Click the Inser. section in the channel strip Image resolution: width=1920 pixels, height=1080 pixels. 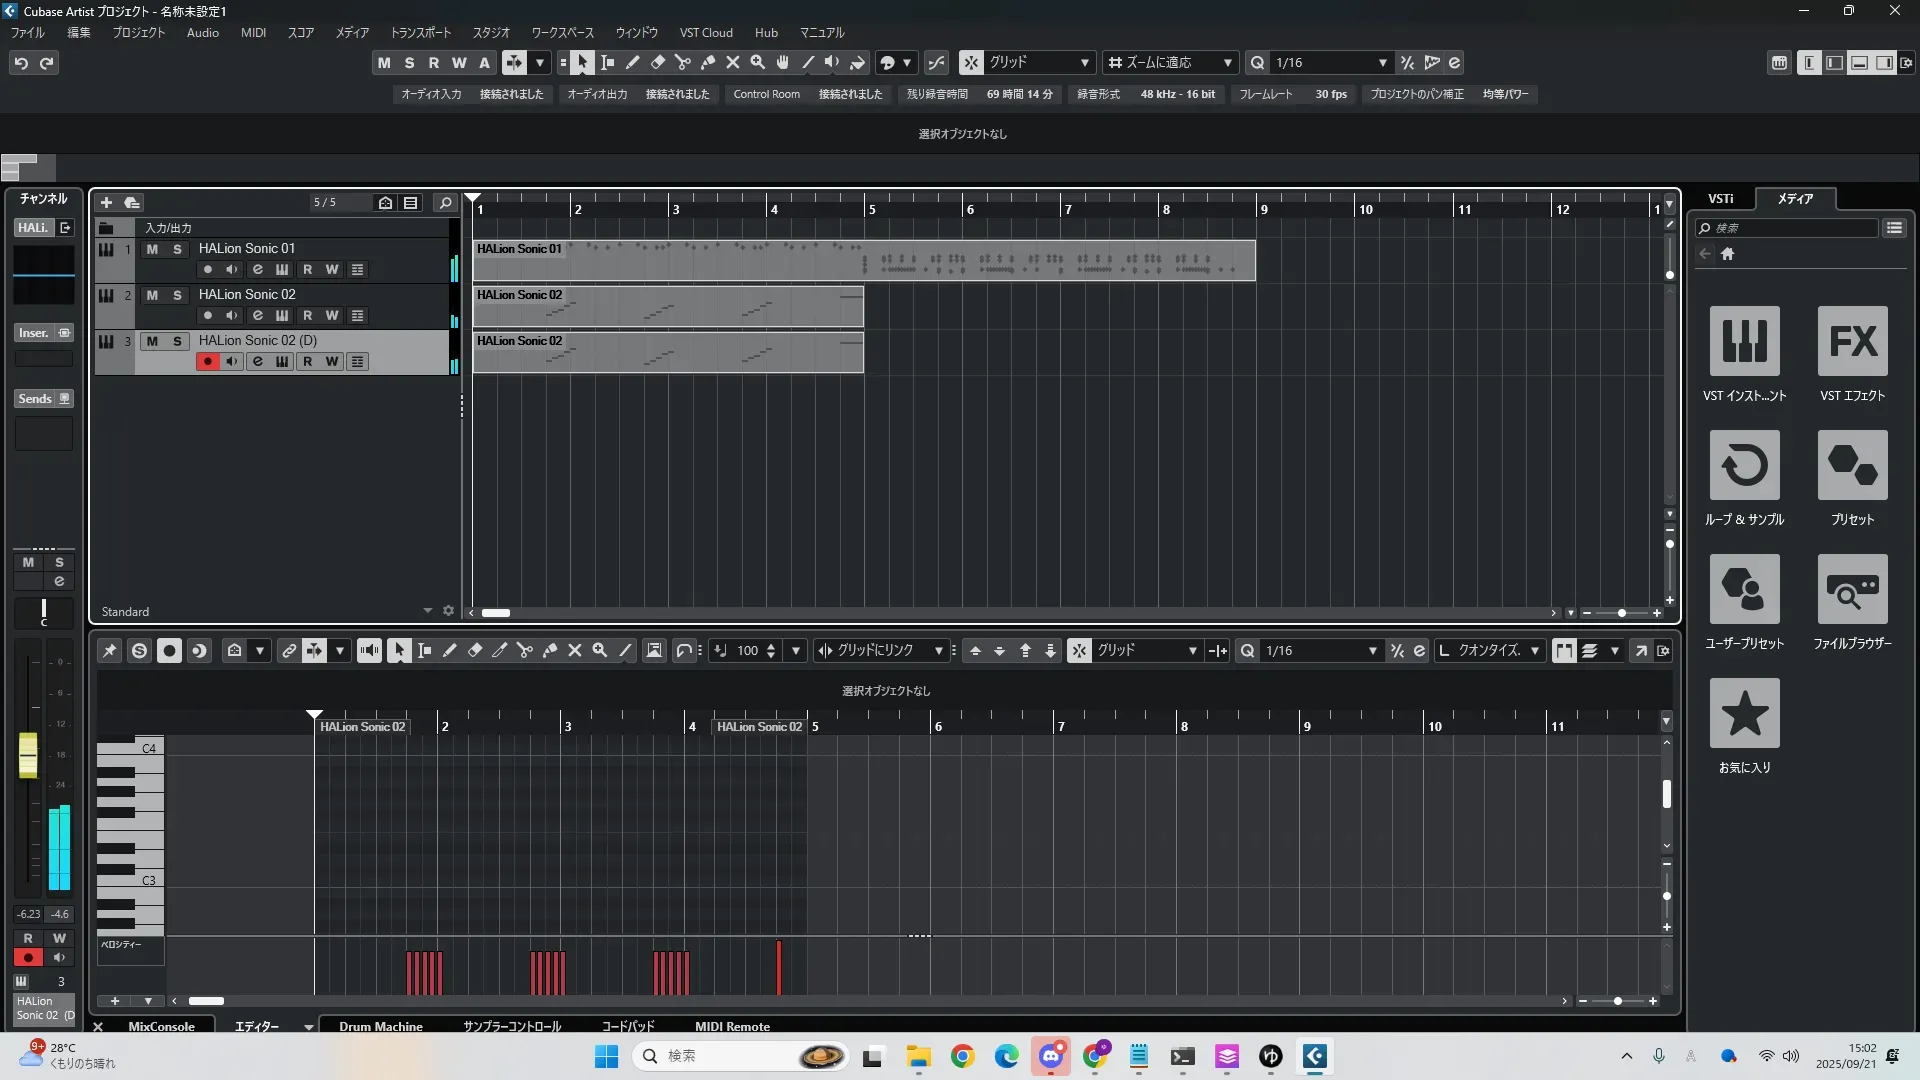click(x=34, y=333)
